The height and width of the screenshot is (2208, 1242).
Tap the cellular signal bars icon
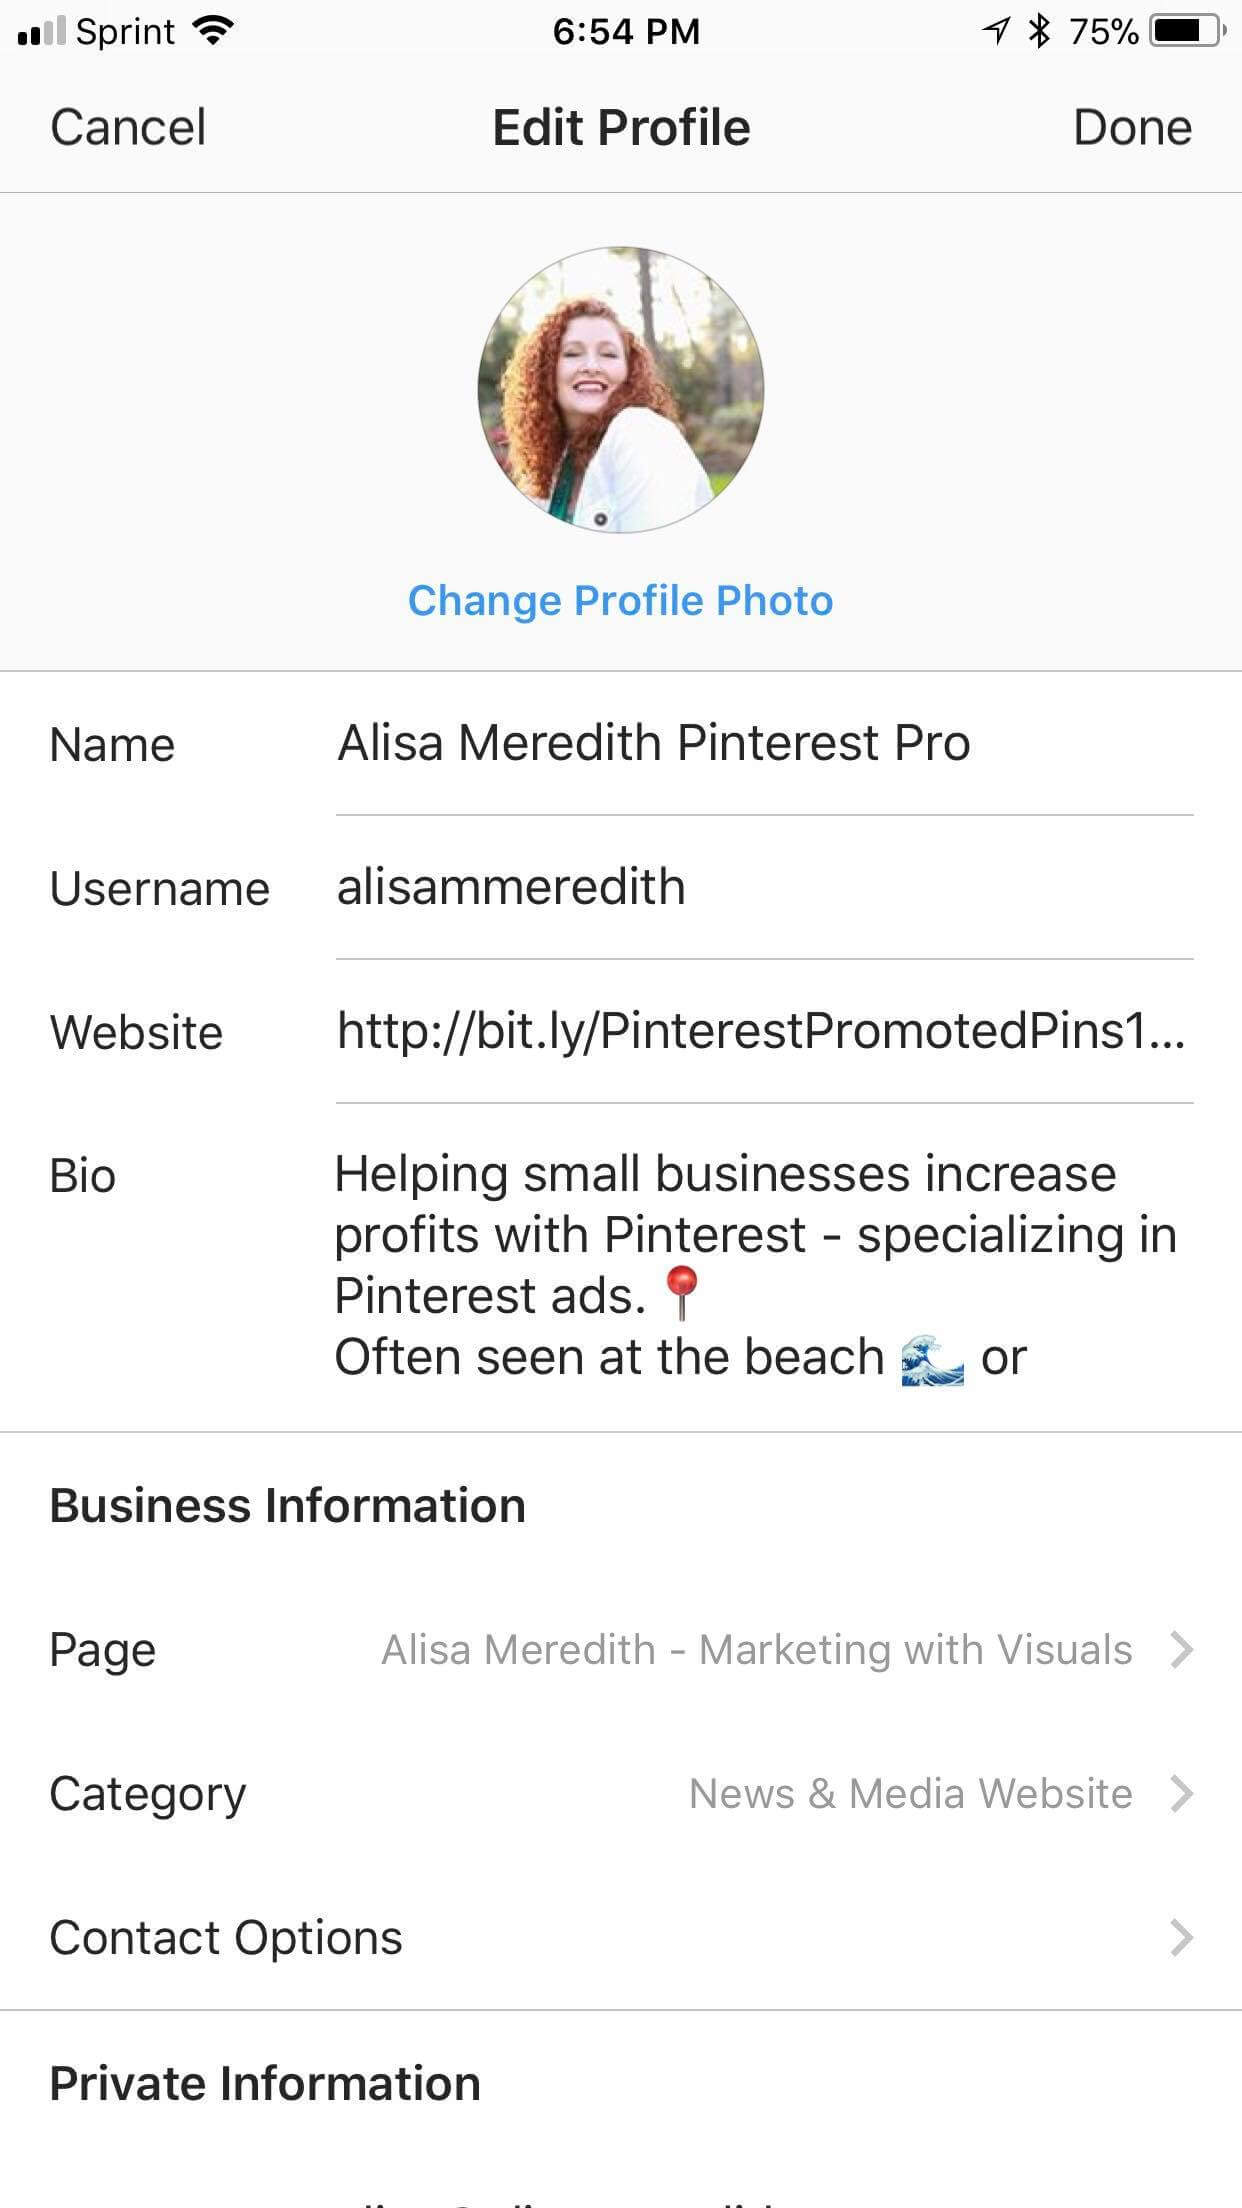(x=41, y=30)
